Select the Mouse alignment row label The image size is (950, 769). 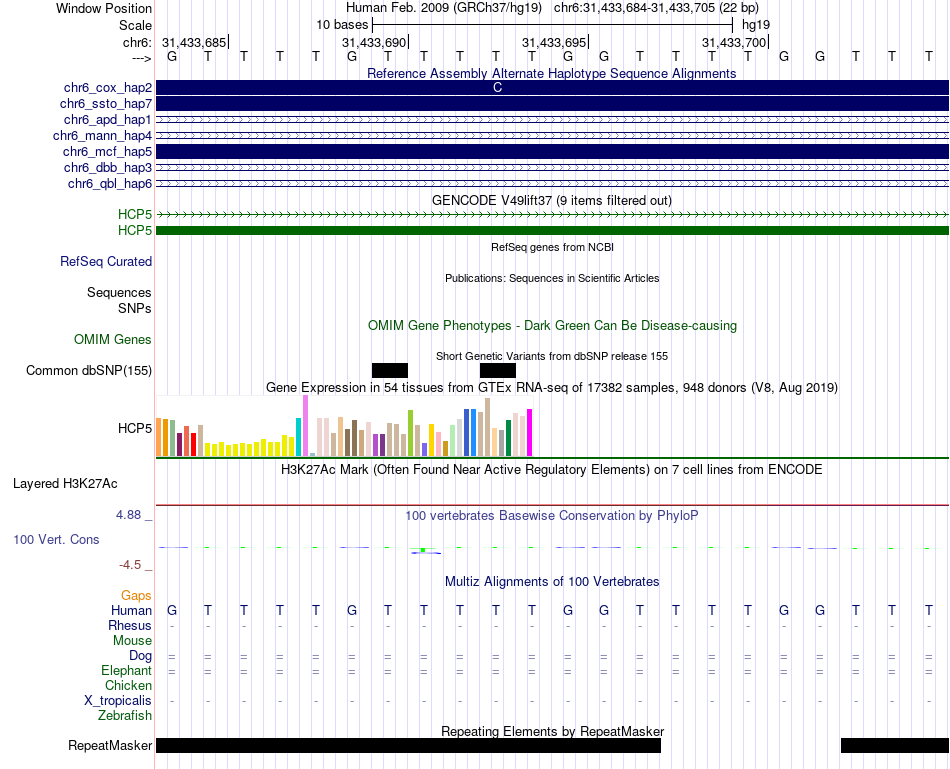(x=133, y=641)
